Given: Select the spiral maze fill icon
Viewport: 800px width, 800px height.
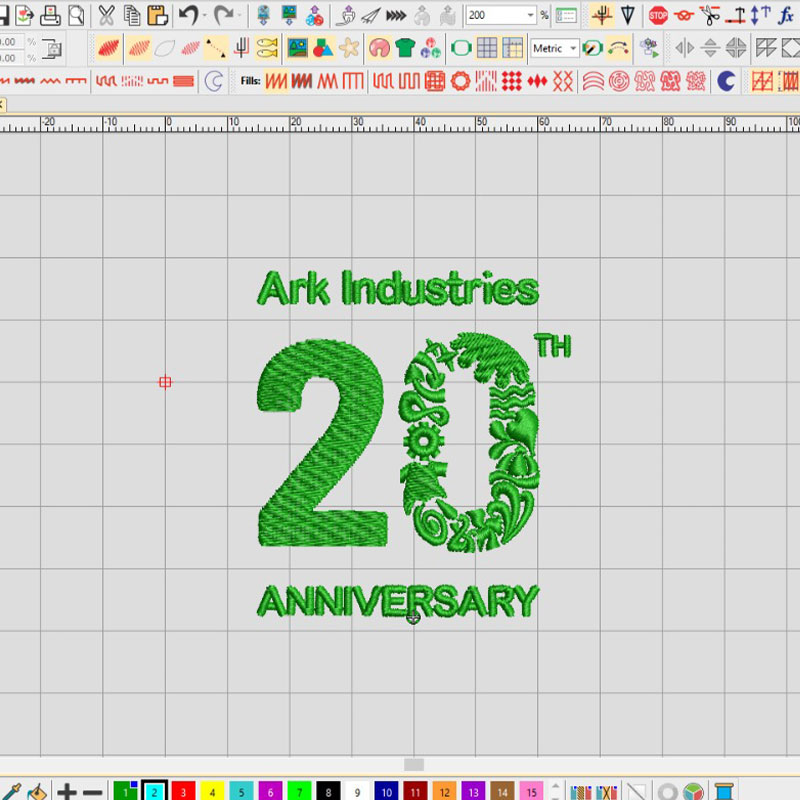Looking at the screenshot, I should (x=619, y=81).
